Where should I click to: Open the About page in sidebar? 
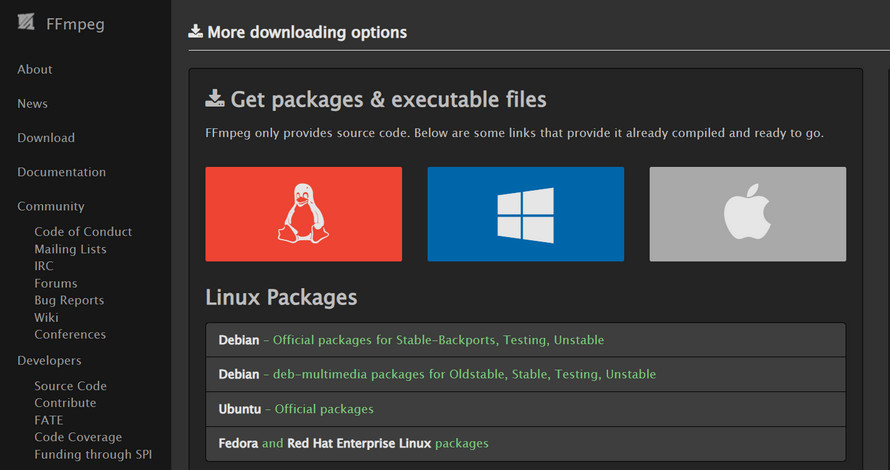[x=35, y=70]
